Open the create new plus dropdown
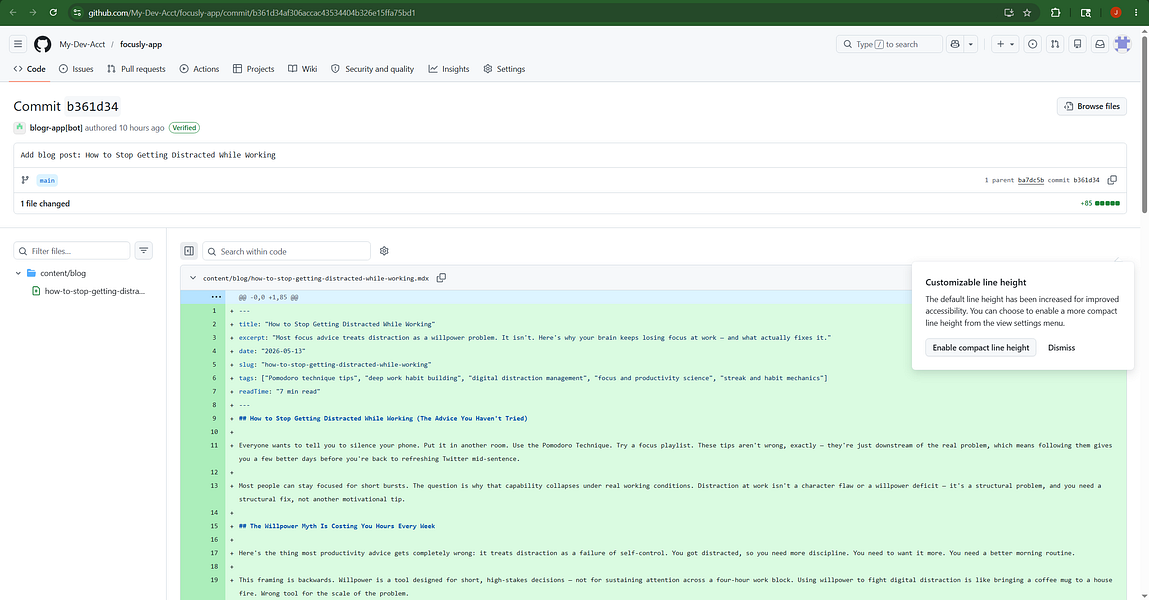 [1005, 44]
